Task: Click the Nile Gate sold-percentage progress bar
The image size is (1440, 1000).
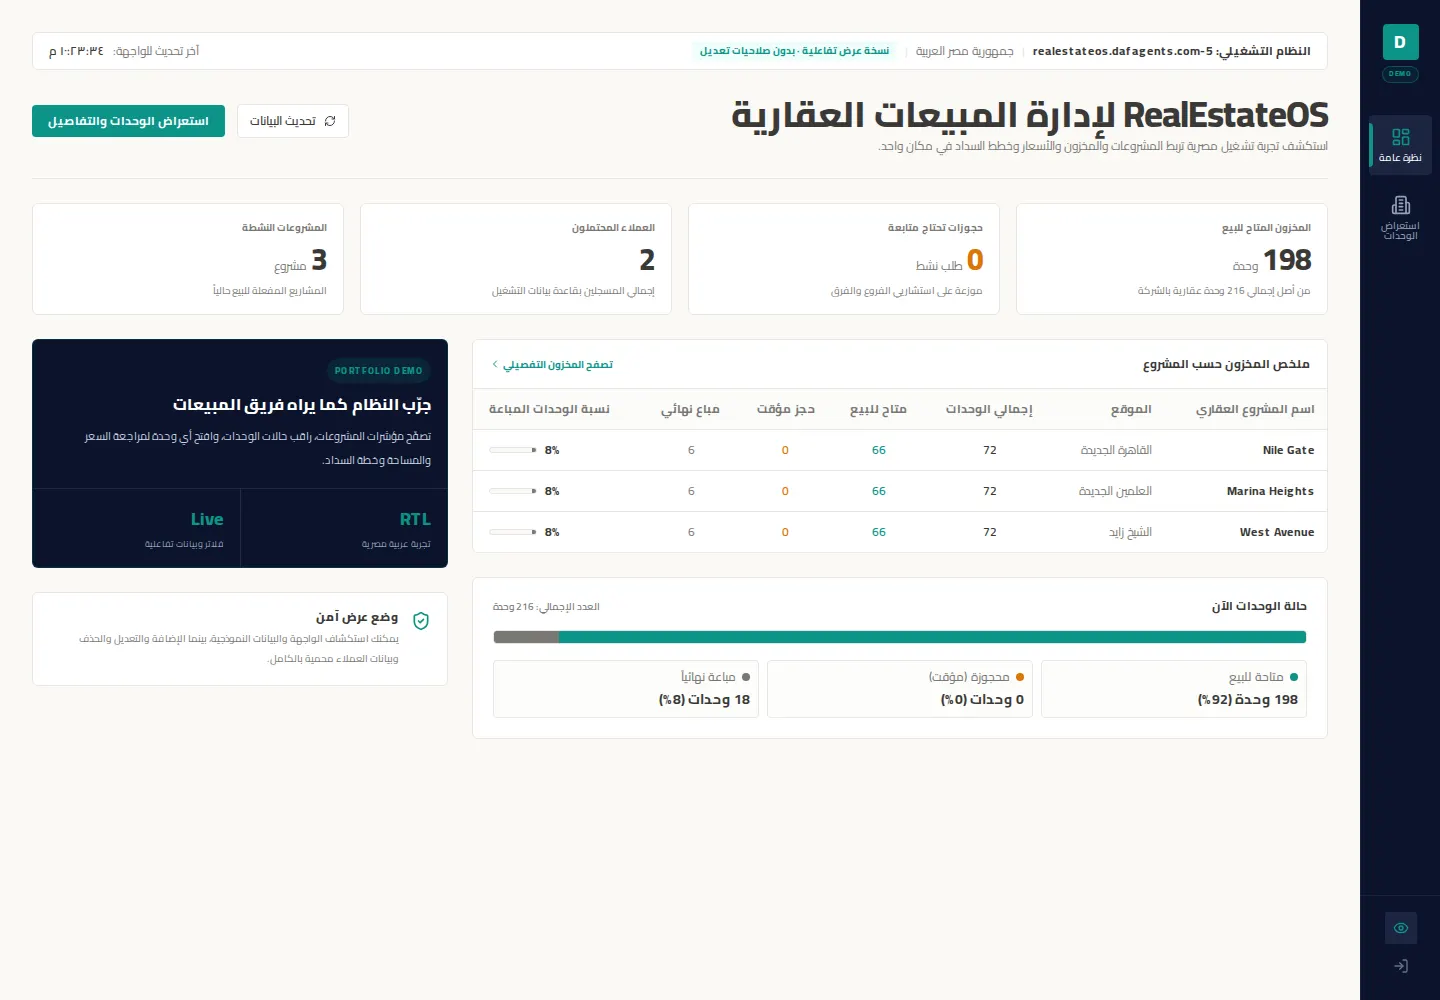Action: click(513, 450)
